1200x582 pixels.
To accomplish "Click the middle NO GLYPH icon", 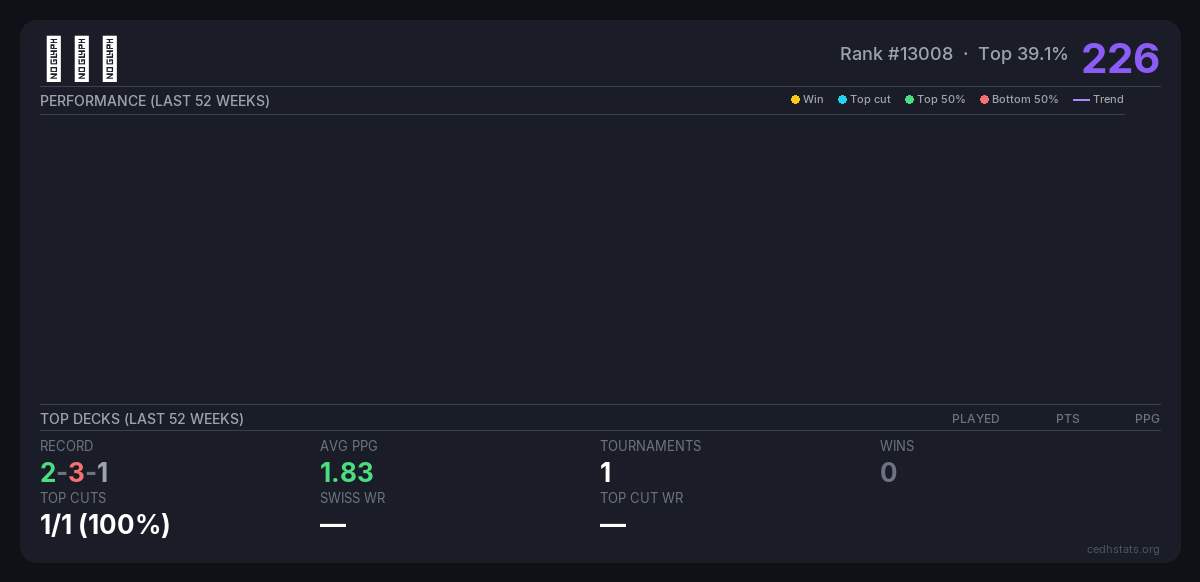I will (82, 59).
